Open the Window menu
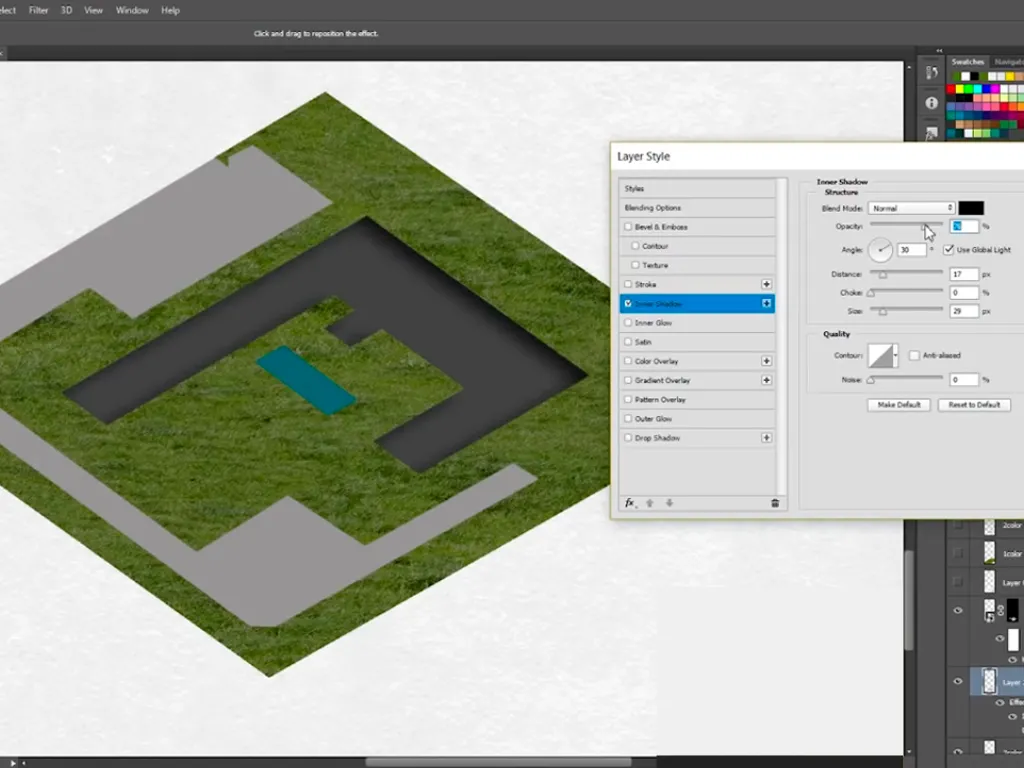The height and width of the screenshot is (768, 1024). tap(132, 10)
